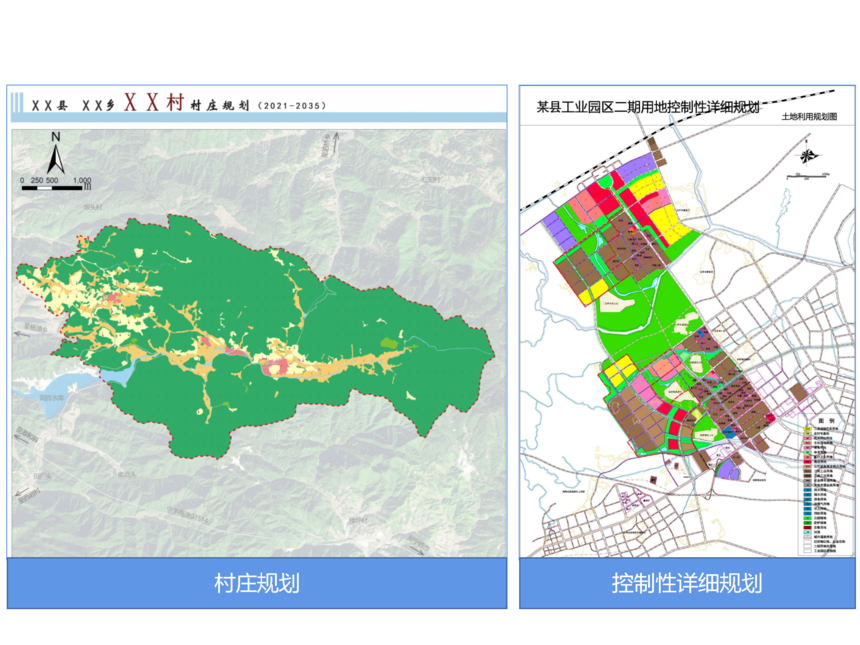Open the green village planning map image
Screen dimensions: 860x645
pyautogui.click(x=259, y=343)
